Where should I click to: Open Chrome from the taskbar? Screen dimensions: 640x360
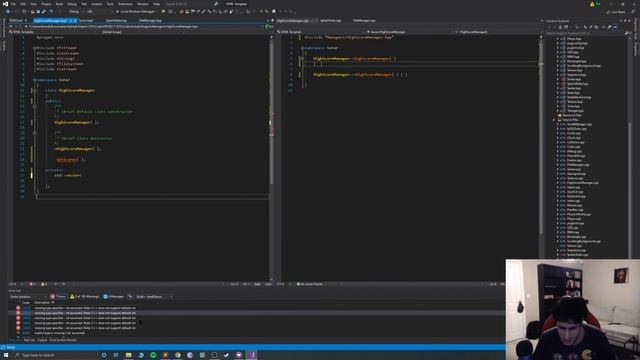coord(178,355)
